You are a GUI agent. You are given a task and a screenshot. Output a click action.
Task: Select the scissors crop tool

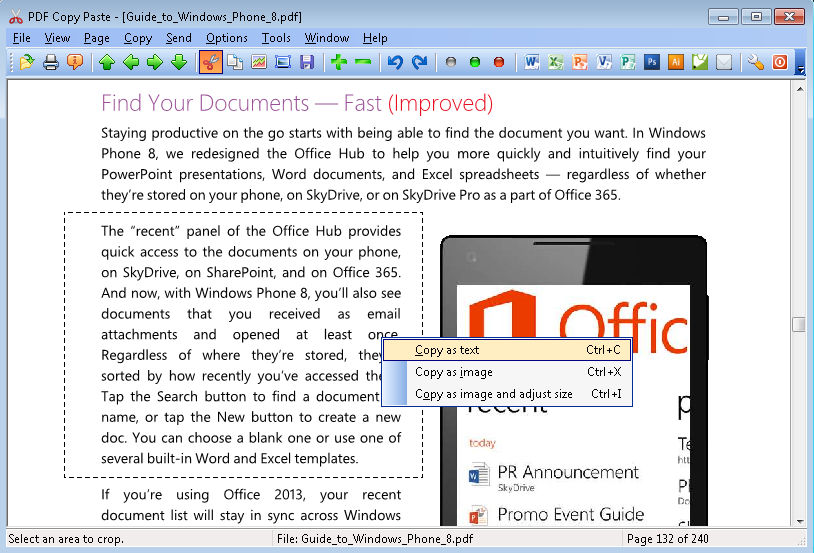(211, 62)
